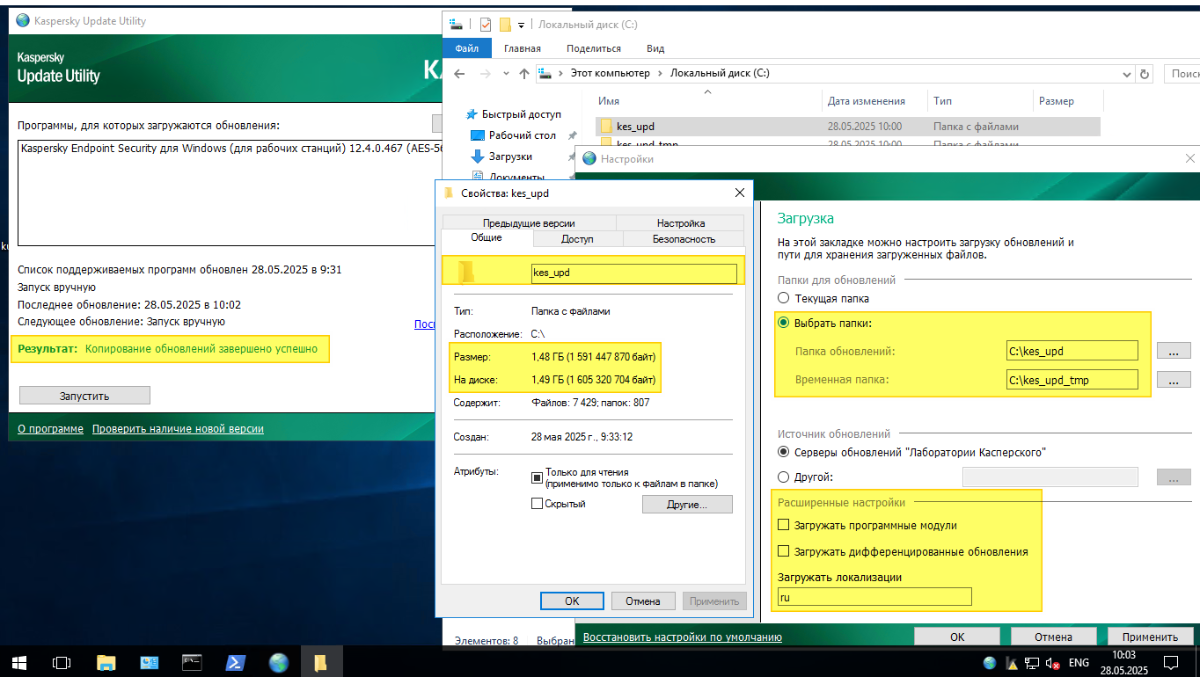This screenshot has width=1200, height=677.
Task: Expand the 'This PC' breadcrumb chevron
Action: 661,74
